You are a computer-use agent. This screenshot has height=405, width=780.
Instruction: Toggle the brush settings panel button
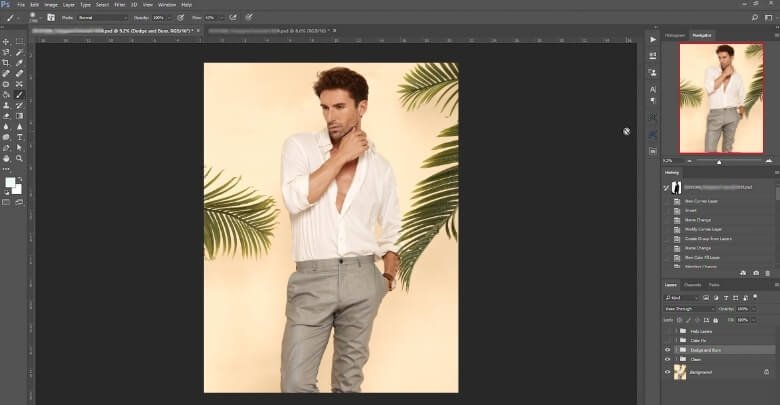click(51, 17)
